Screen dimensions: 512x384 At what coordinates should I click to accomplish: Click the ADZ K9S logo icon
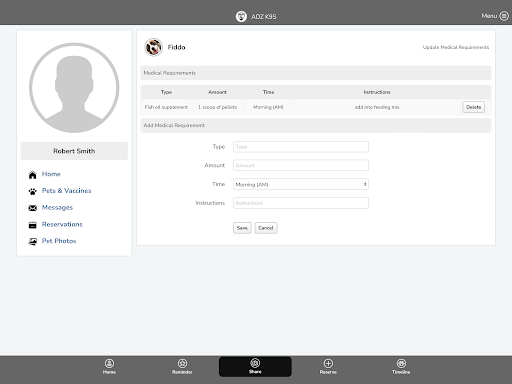point(241,16)
